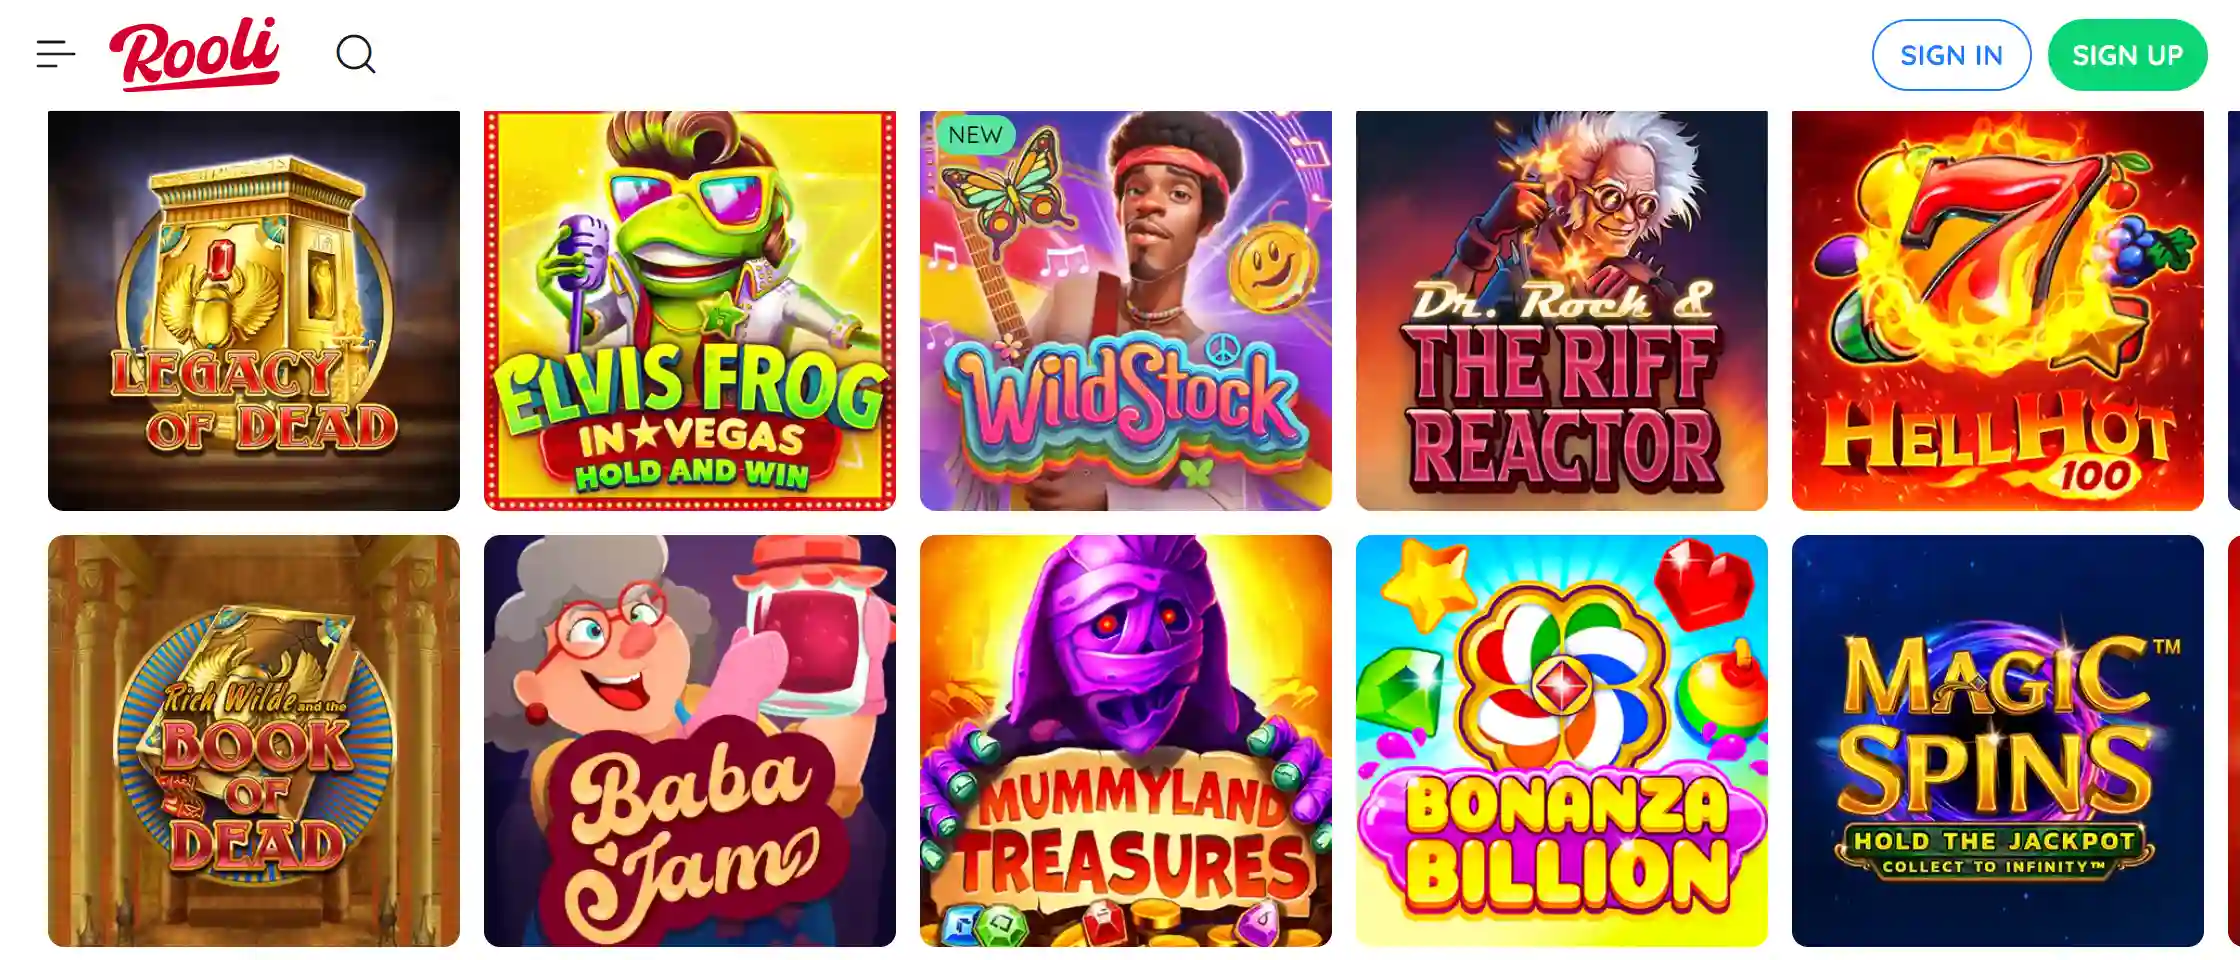Open Rich Wilde Book of Dead game
Image resolution: width=2240 pixels, height=960 pixels.
click(254, 741)
